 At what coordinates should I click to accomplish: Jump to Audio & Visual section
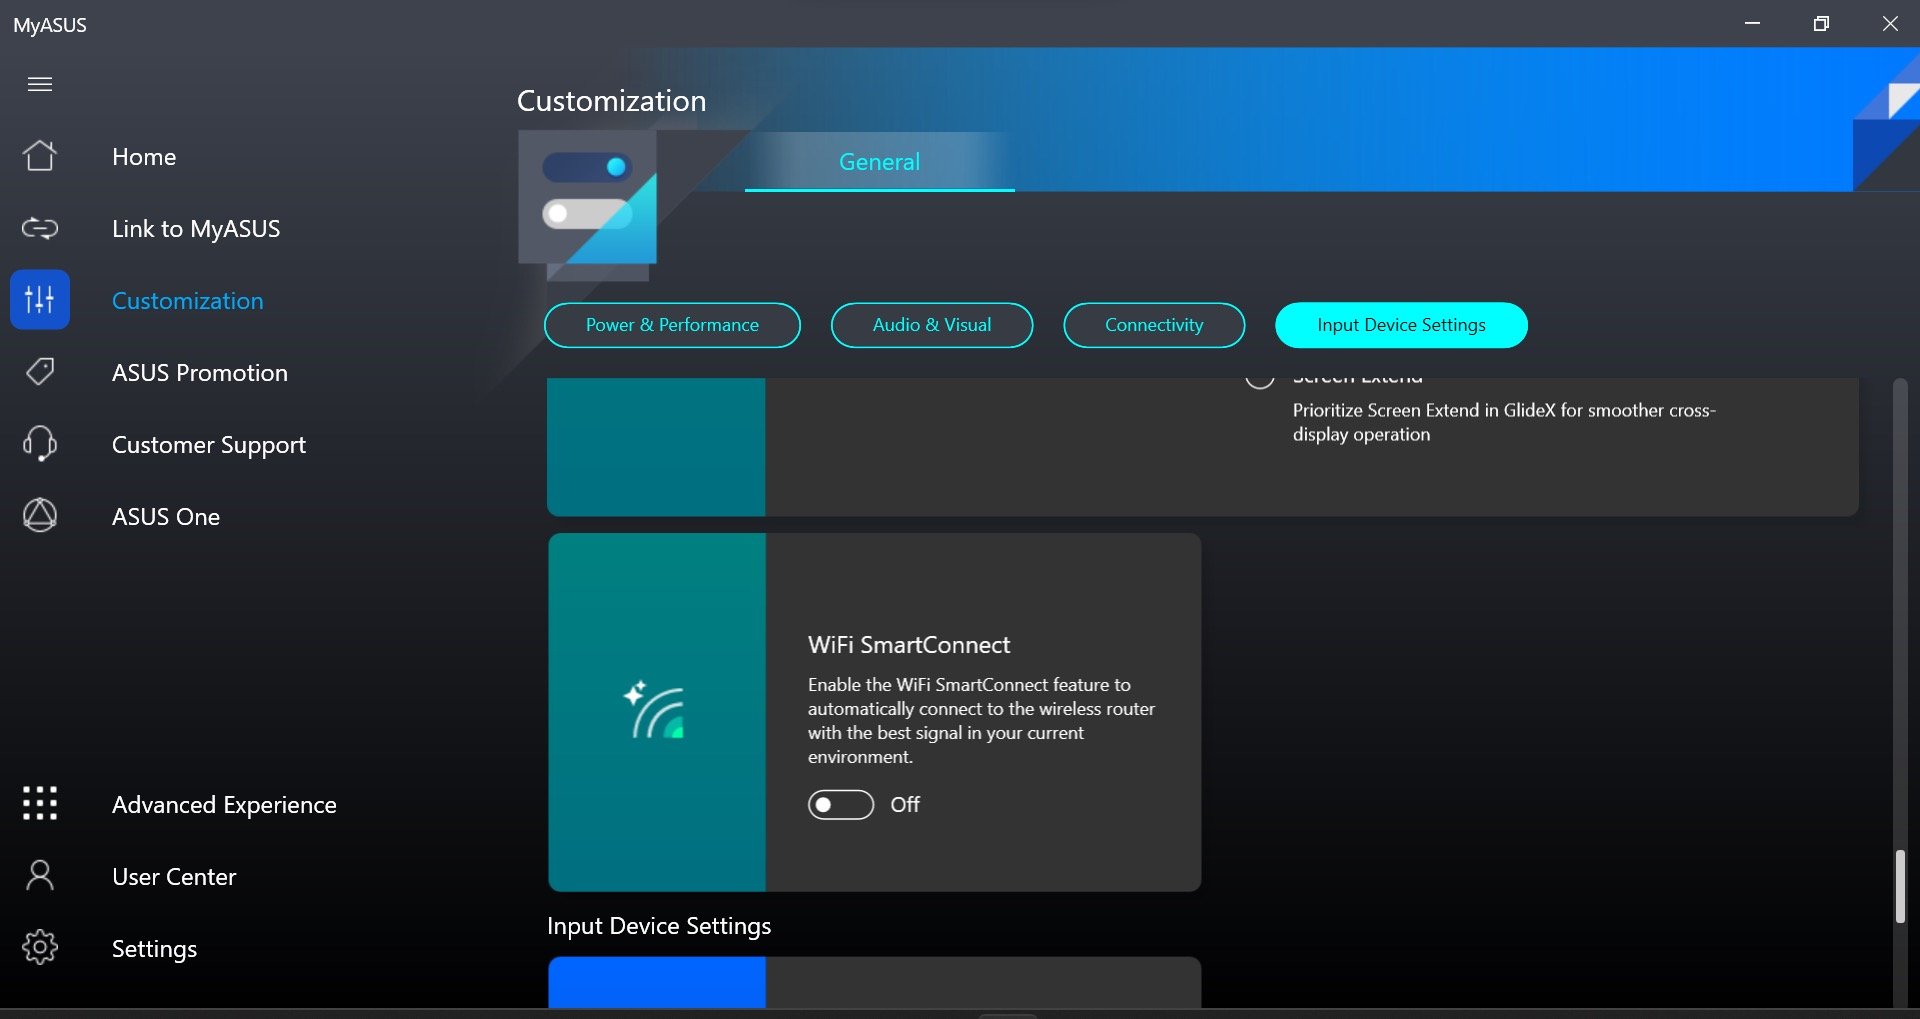click(x=932, y=325)
